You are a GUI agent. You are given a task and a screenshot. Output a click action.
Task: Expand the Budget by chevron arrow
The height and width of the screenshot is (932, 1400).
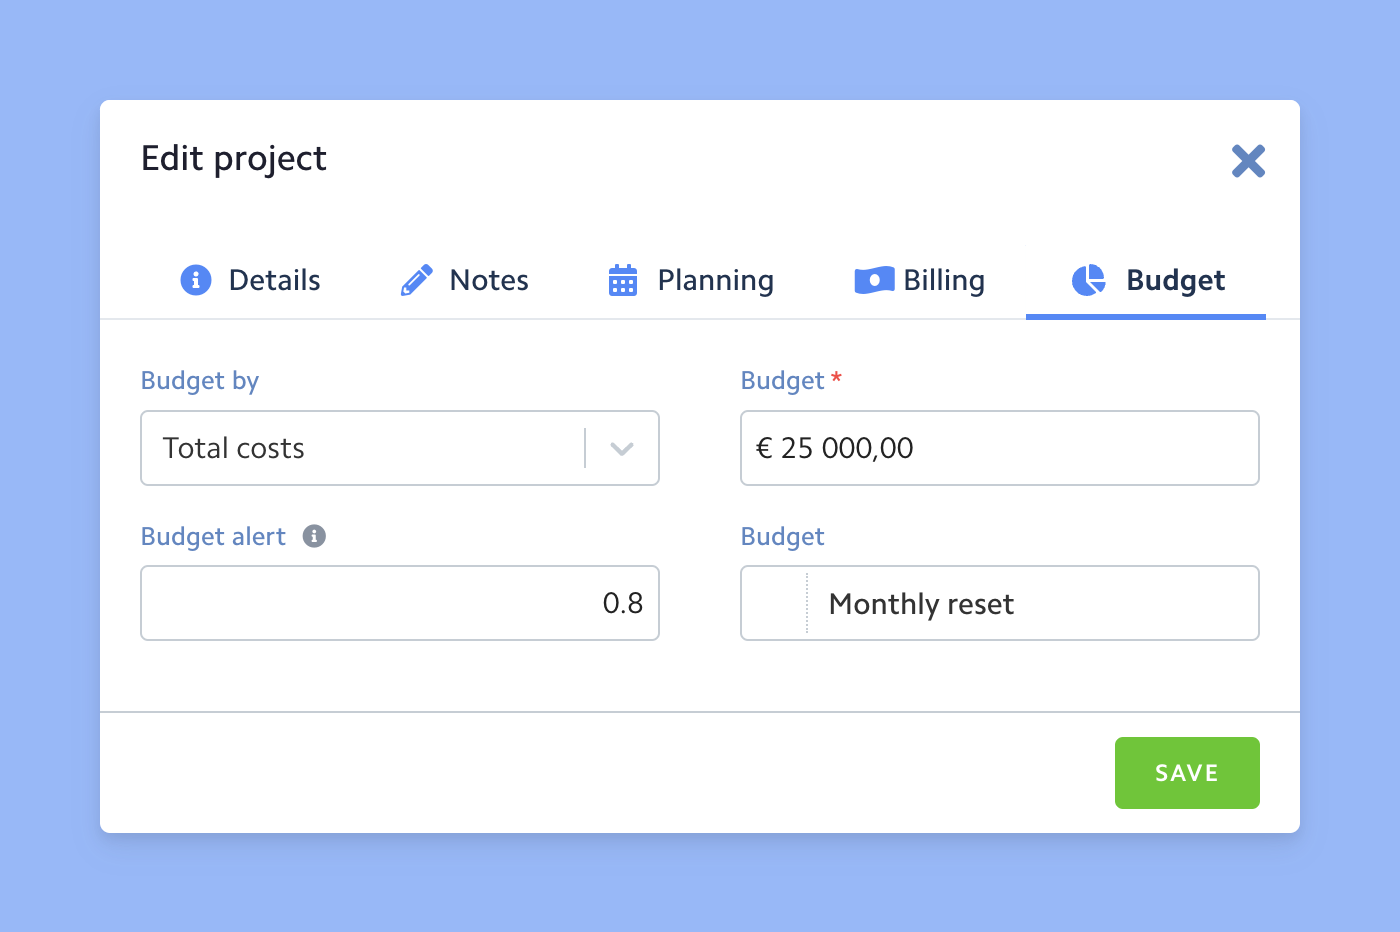point(622,449)
